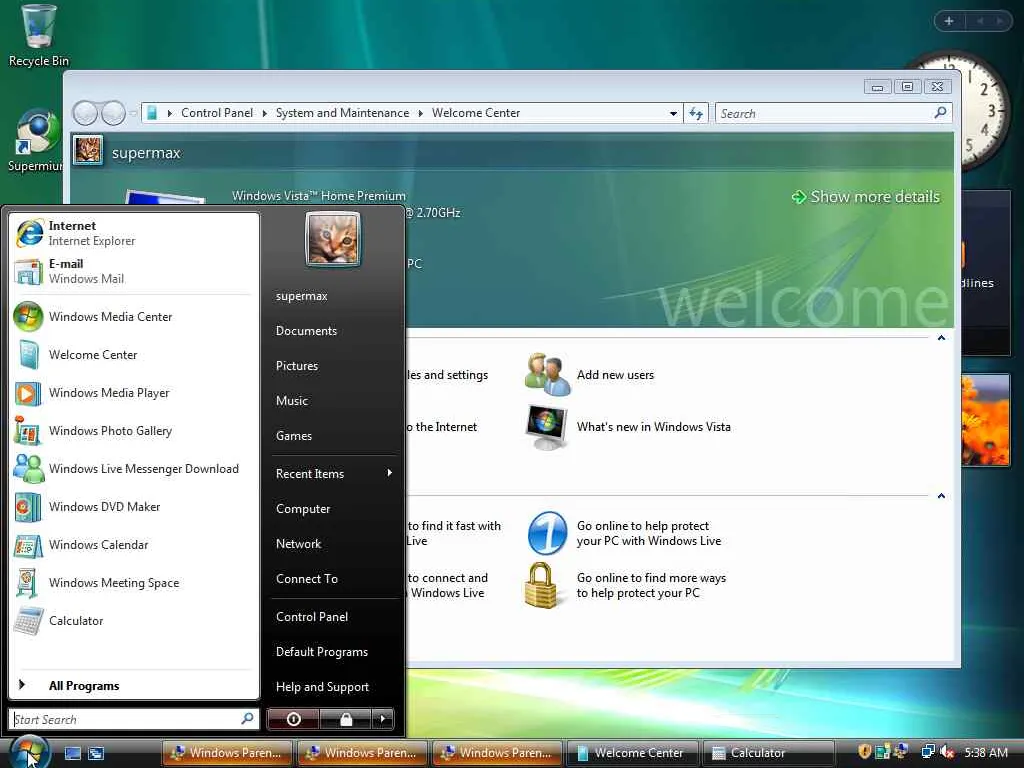Lock the computer with the padlock button
1024x768 pixels.
point(345,719)
